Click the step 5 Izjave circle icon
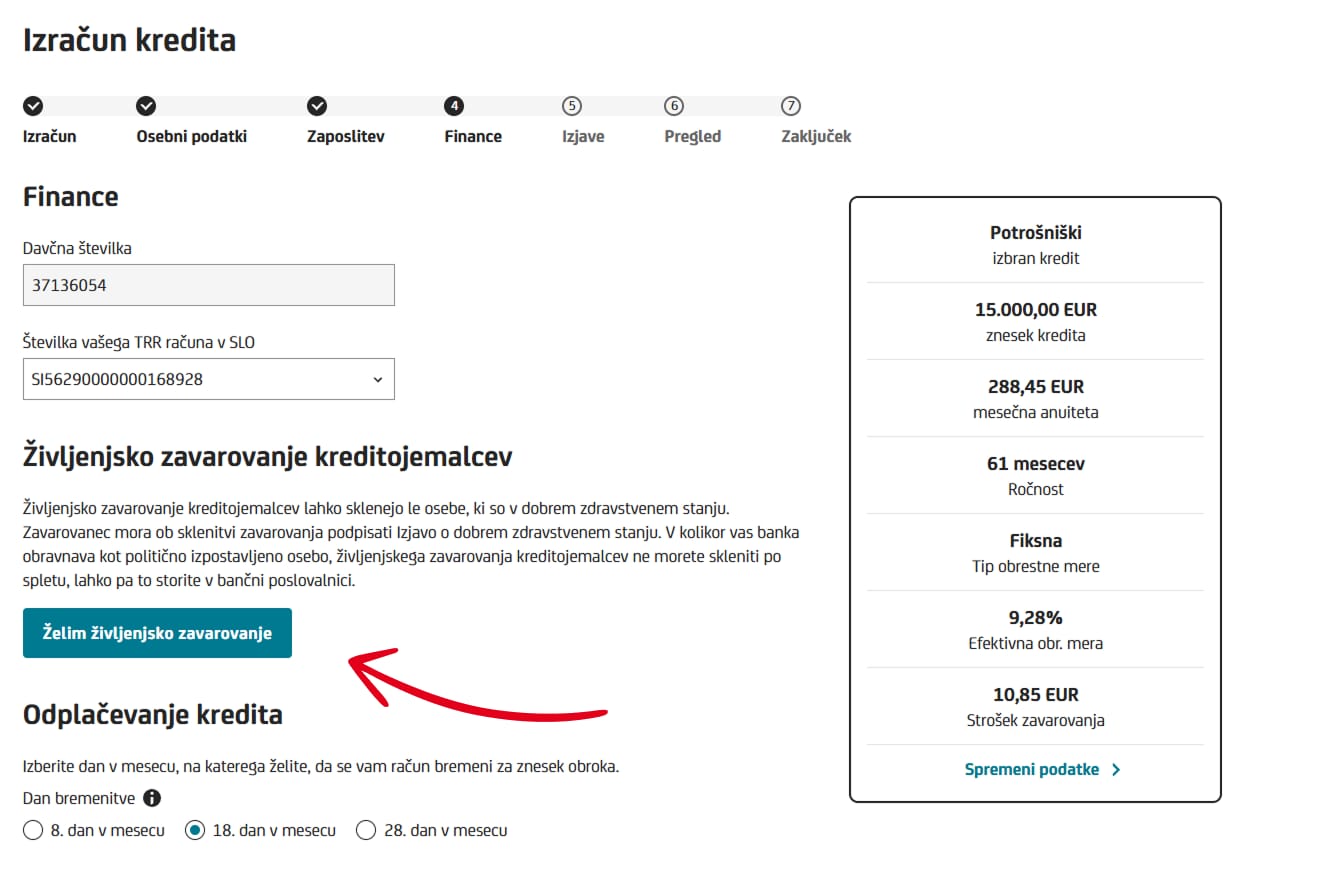The width and height of the screenshot is (1344, 875). (572, 106)
